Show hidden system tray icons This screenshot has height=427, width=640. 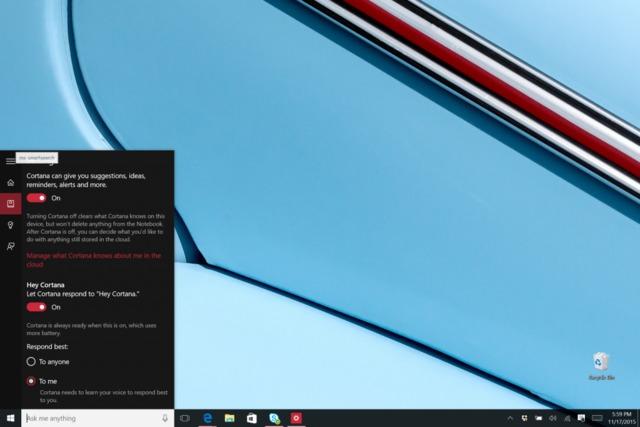(x=510, y=418)
